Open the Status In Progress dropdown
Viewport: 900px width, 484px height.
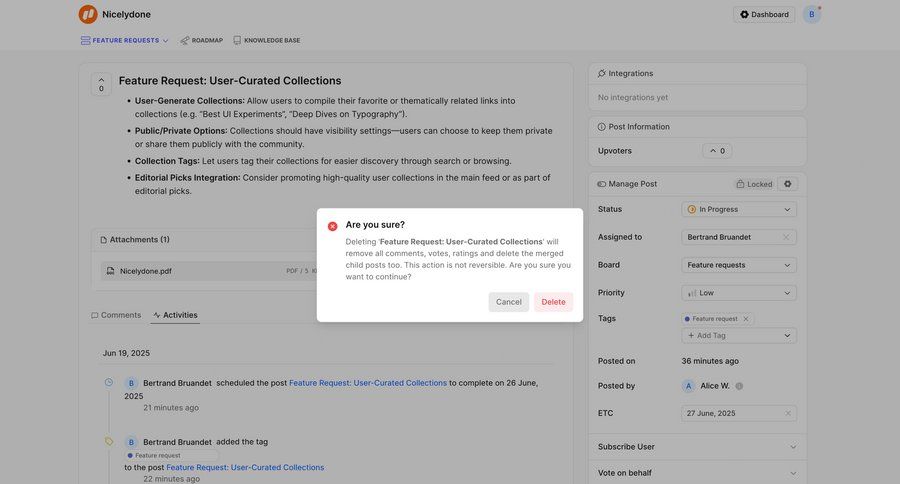click(x=739, y=210)
